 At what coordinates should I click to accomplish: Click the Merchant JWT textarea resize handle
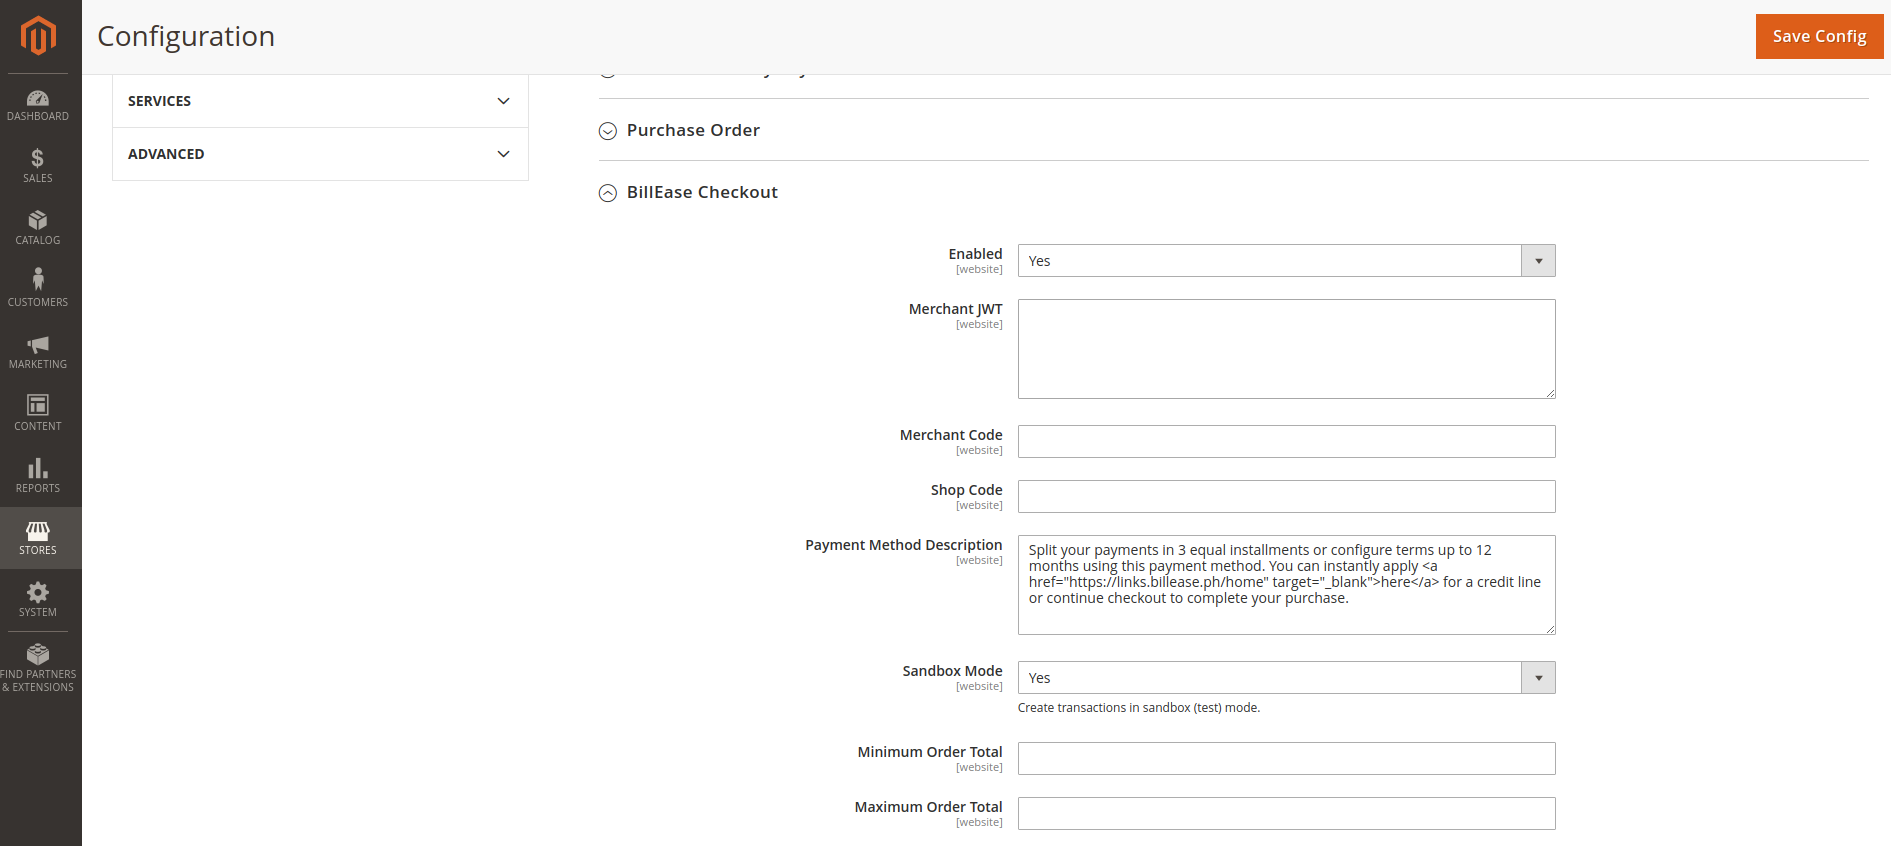coord(1550,393)
